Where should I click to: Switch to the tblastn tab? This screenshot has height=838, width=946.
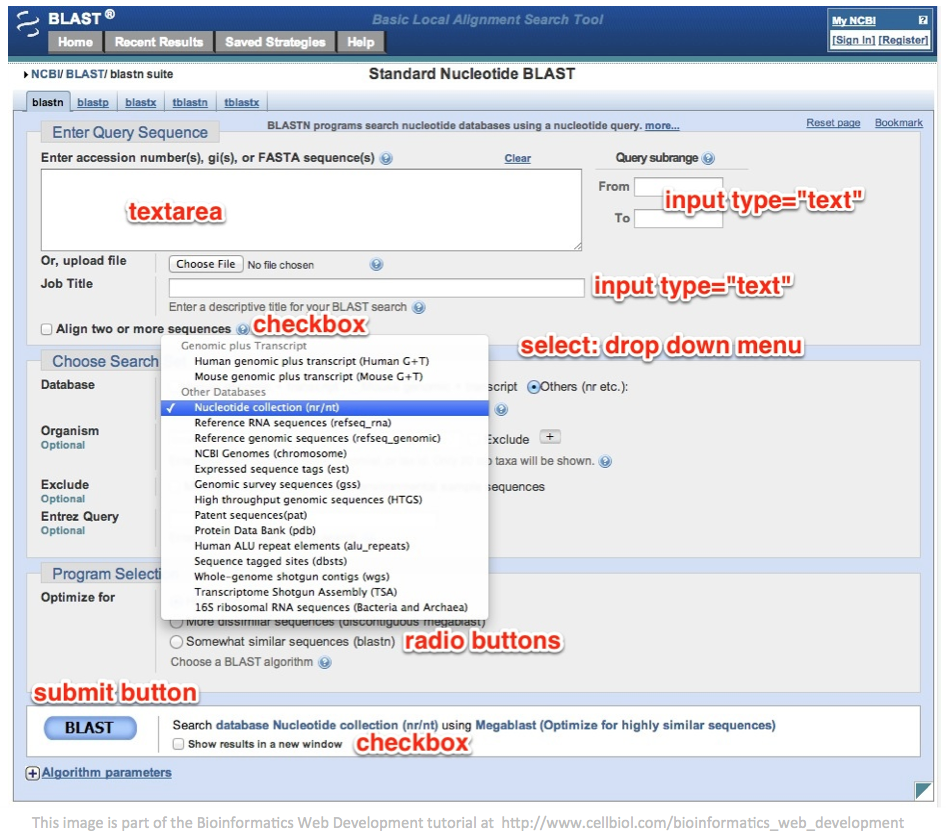pos(190,103)
